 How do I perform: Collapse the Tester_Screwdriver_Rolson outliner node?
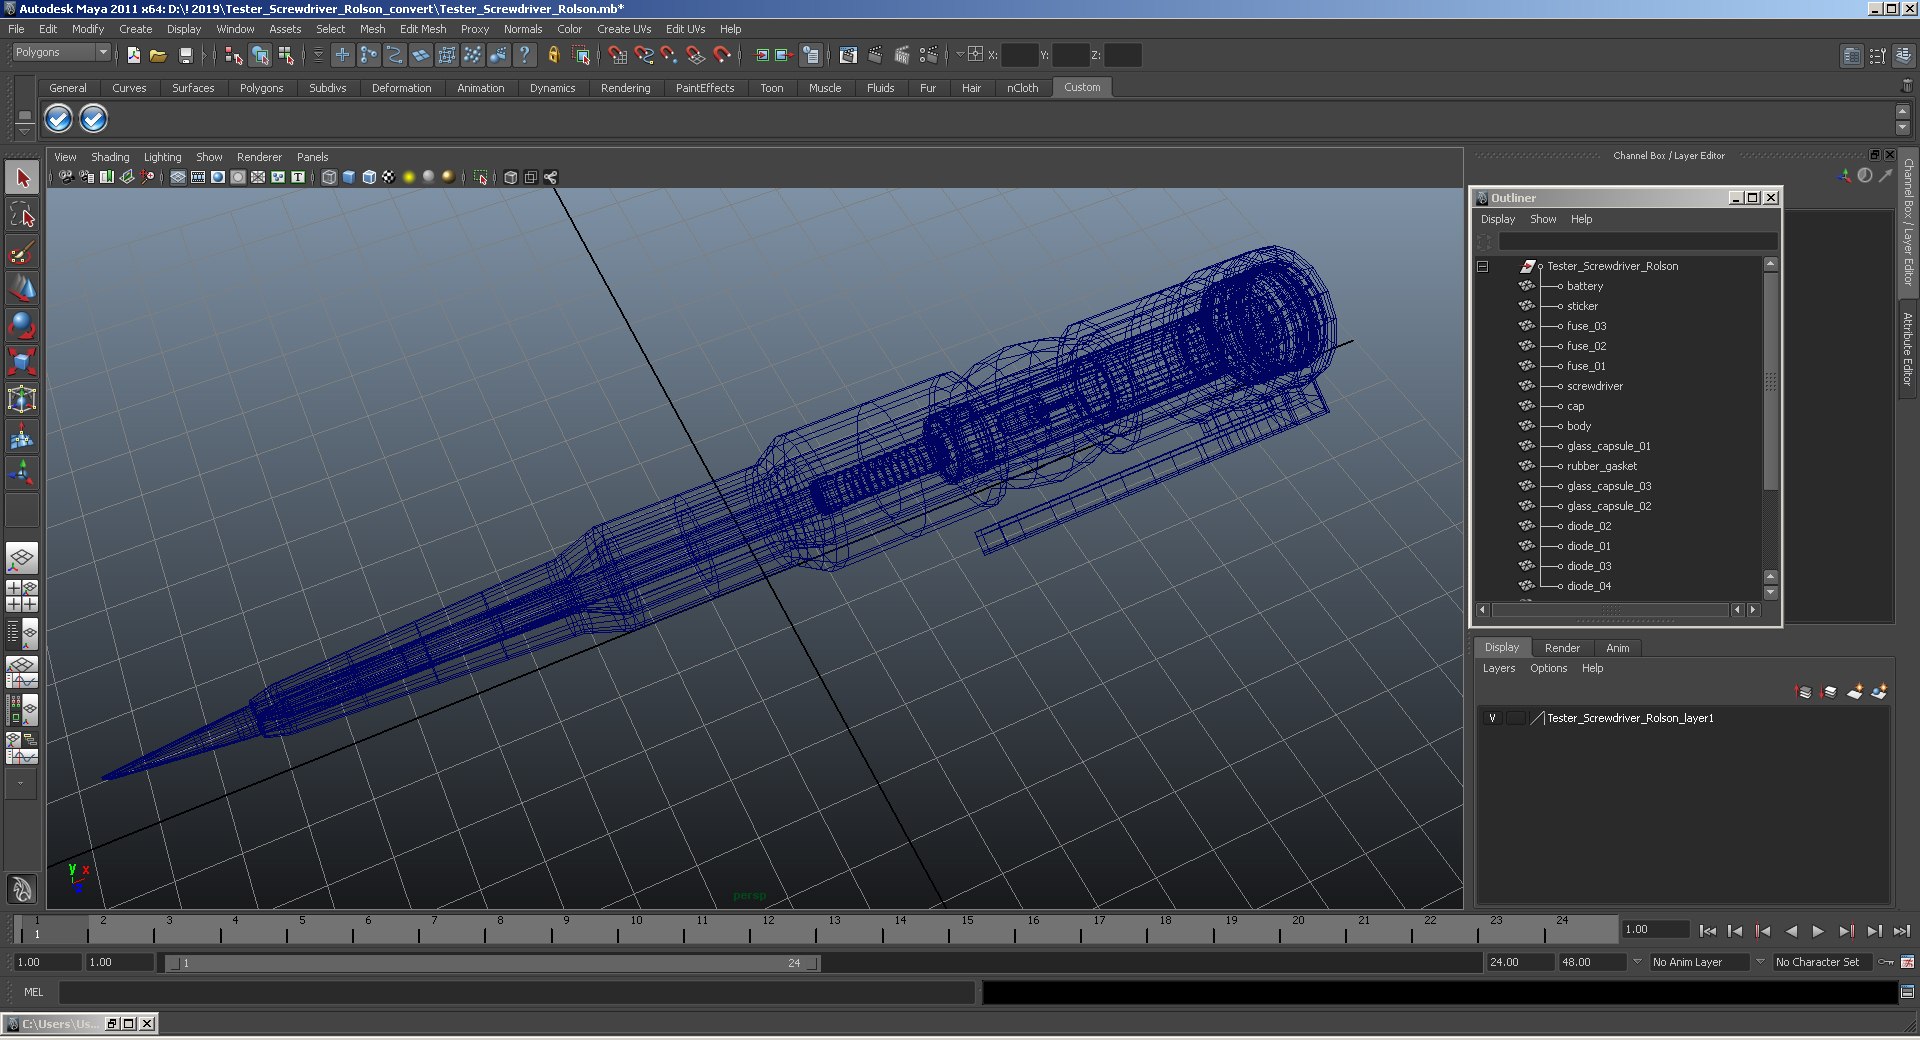point(1483,267)
